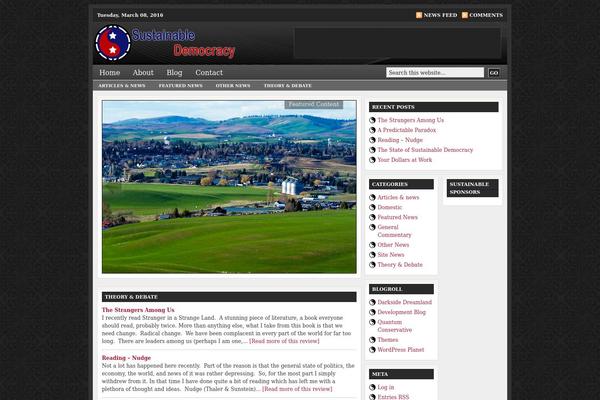This screenshot has width=600, height=400.
Task: Select Articles & News in sub-navigation
Action: tap(122, 86)
